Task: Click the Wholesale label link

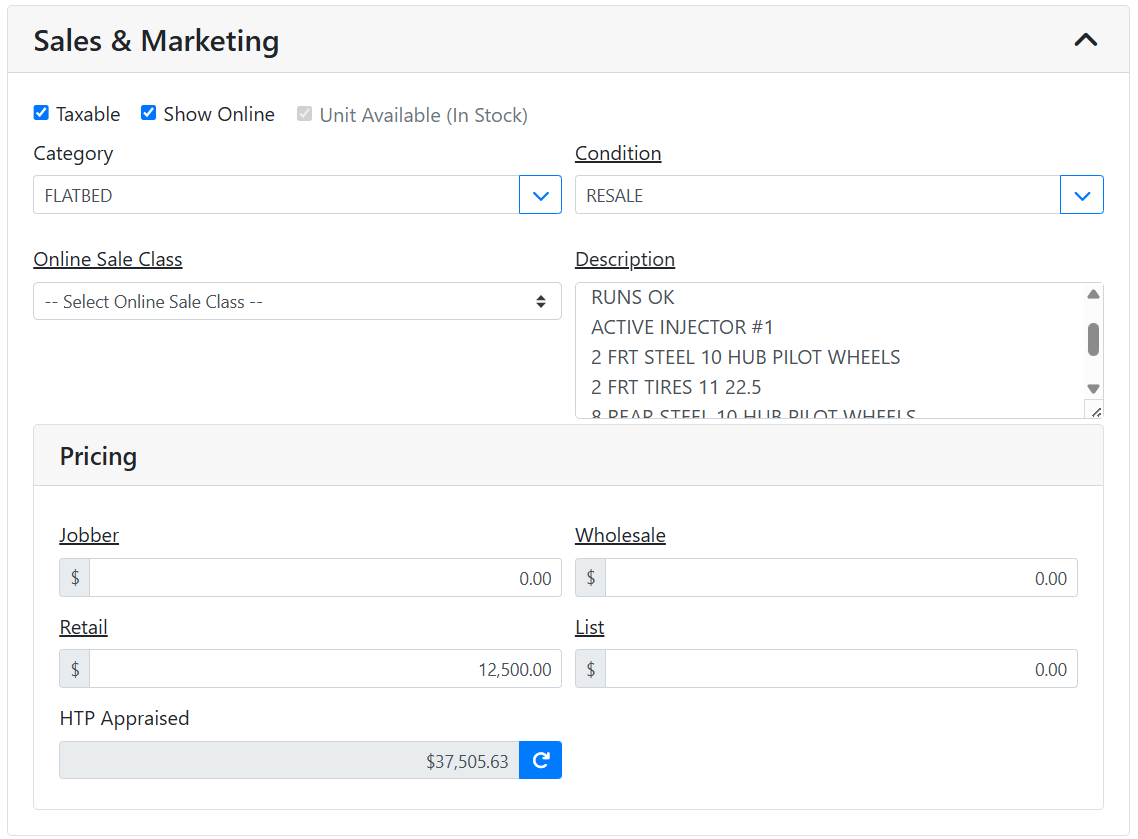Action: [620, 535]
